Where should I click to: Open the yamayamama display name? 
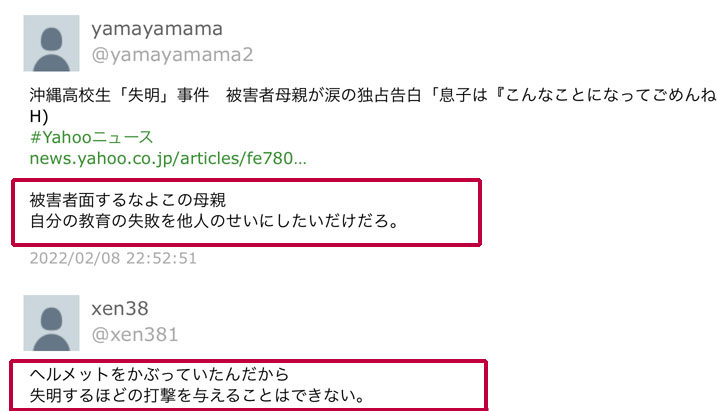pyautogui.click(x=157, y=29)
